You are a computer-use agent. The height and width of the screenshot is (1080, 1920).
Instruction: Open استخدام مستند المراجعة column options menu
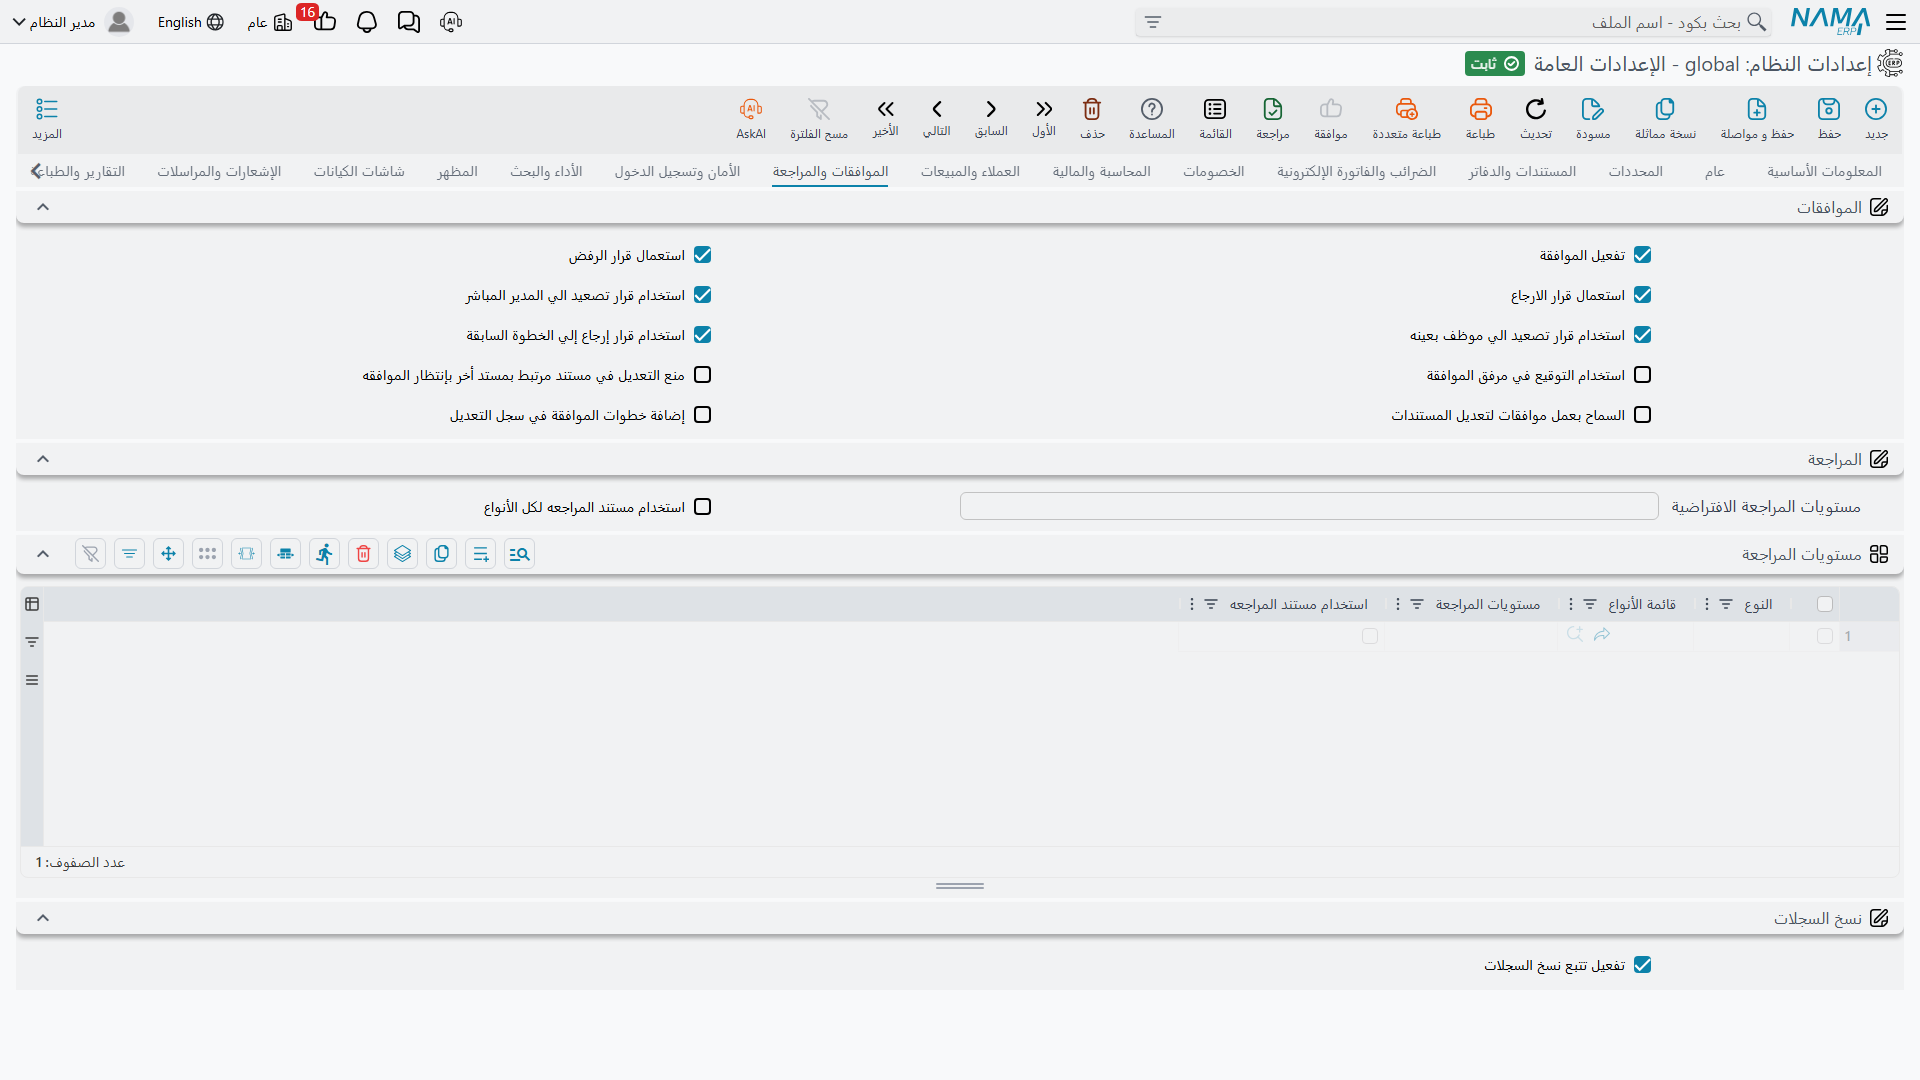tap(1192, 604)
